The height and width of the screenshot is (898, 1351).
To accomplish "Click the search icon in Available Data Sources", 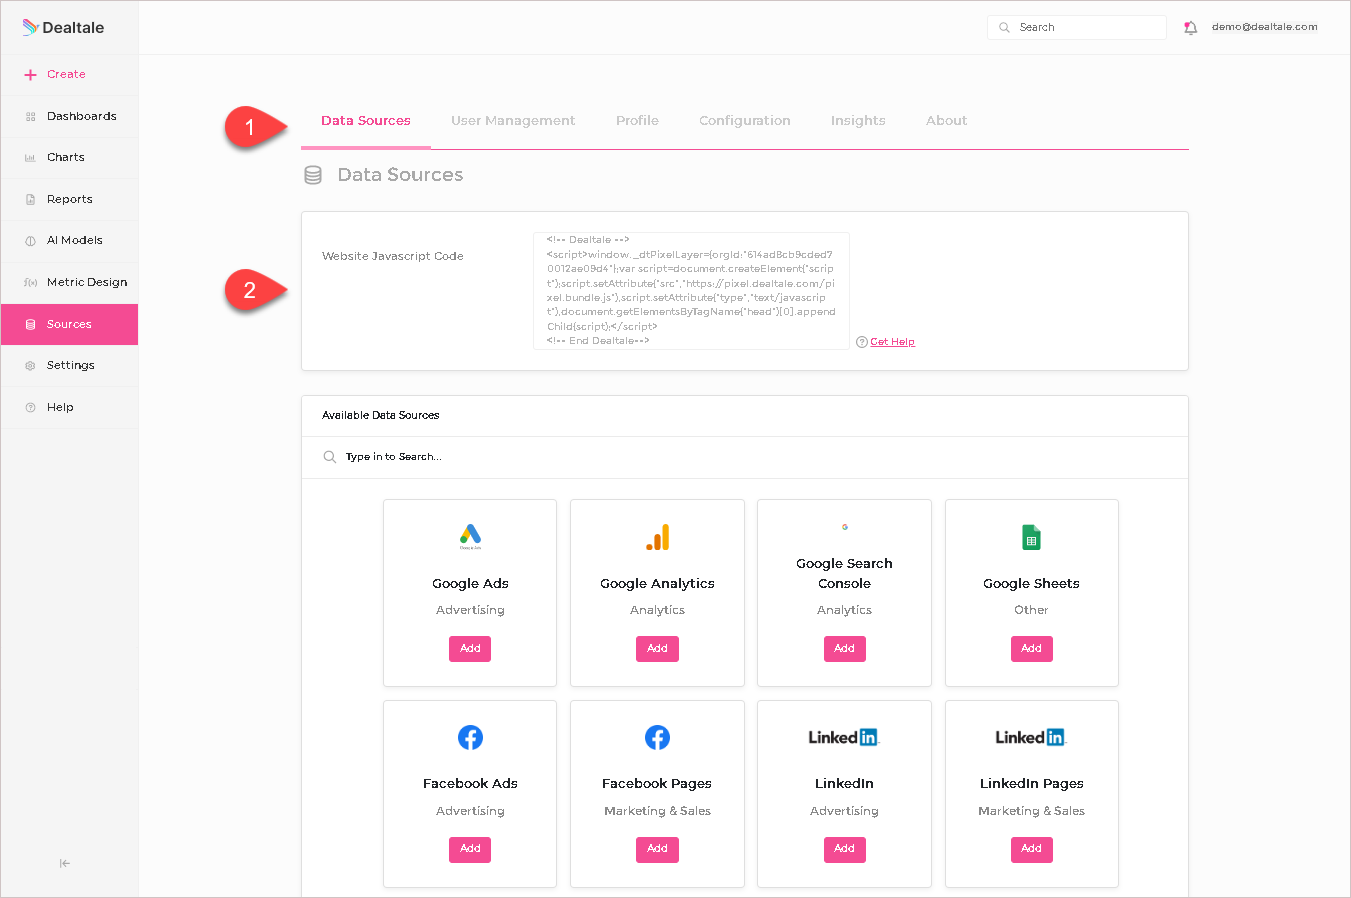I will pos(330,457).
